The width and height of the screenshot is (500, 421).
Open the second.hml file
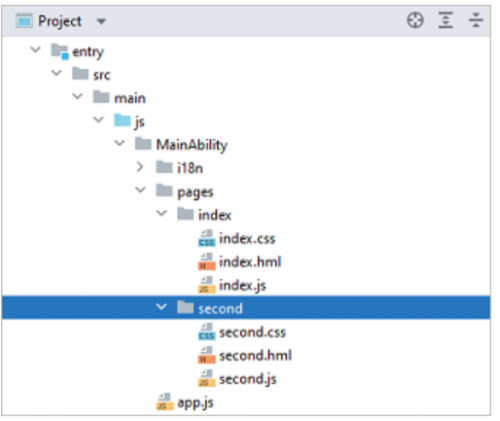click(255, 356)
